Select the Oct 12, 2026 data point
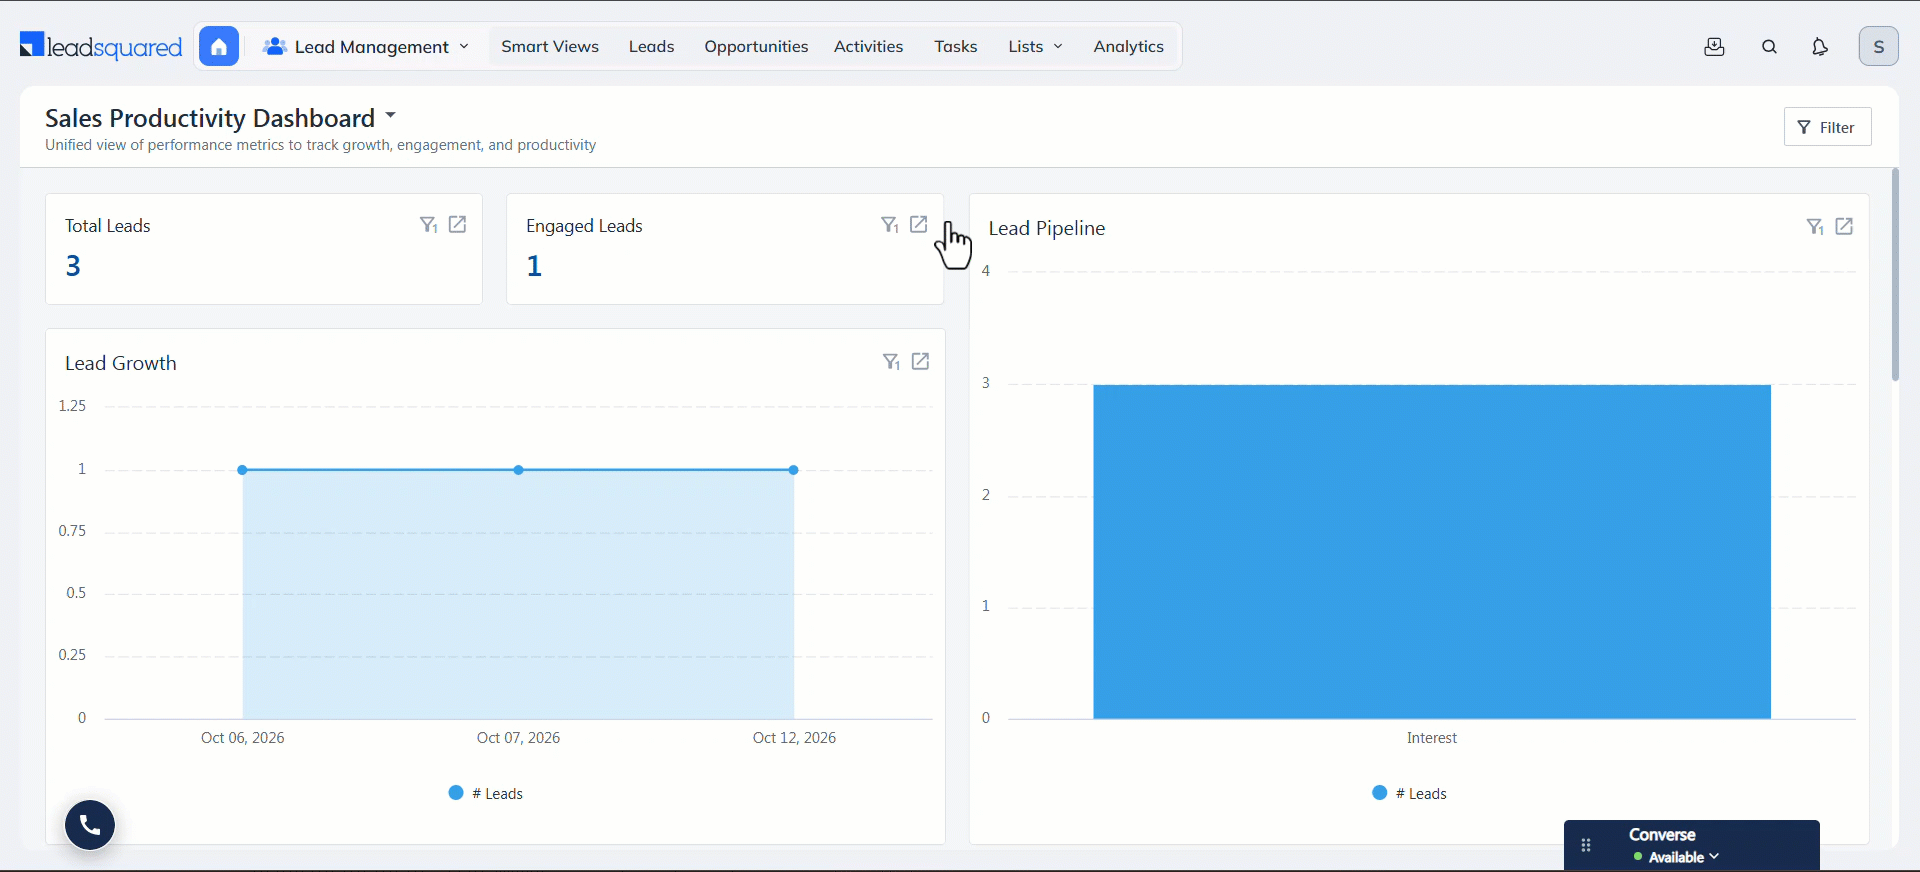The image size is (1920, 872). pyautogui.click(x=794, y=470)
